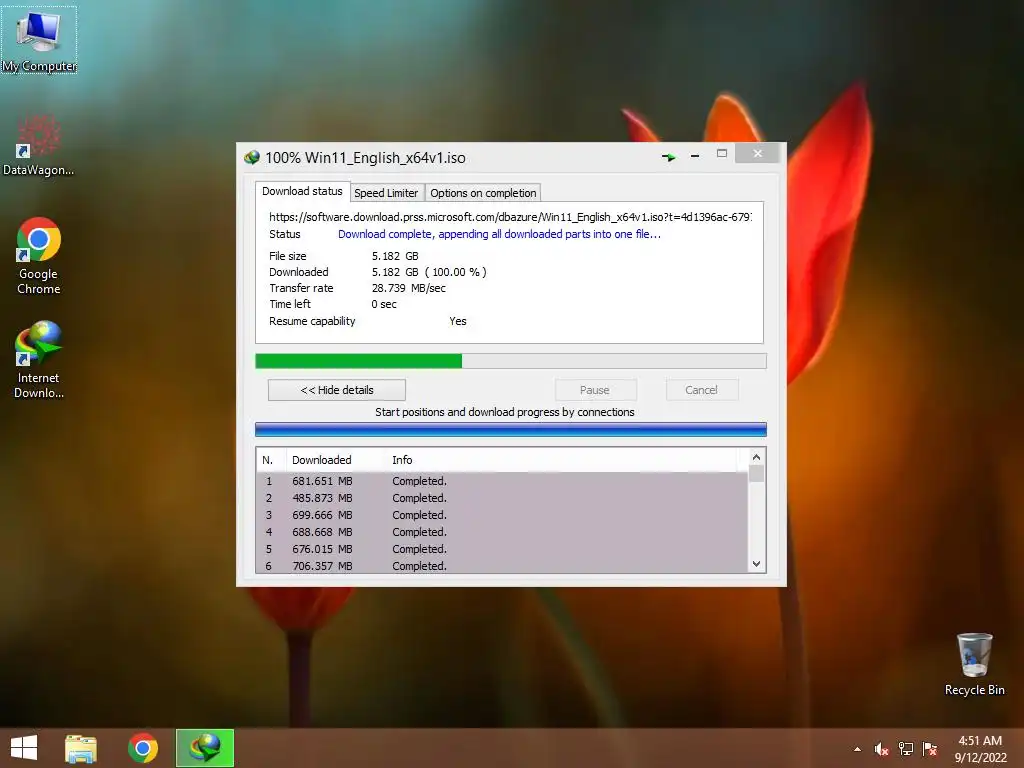Select connection row 6 with 706.357 MB

tap(502, 566)
